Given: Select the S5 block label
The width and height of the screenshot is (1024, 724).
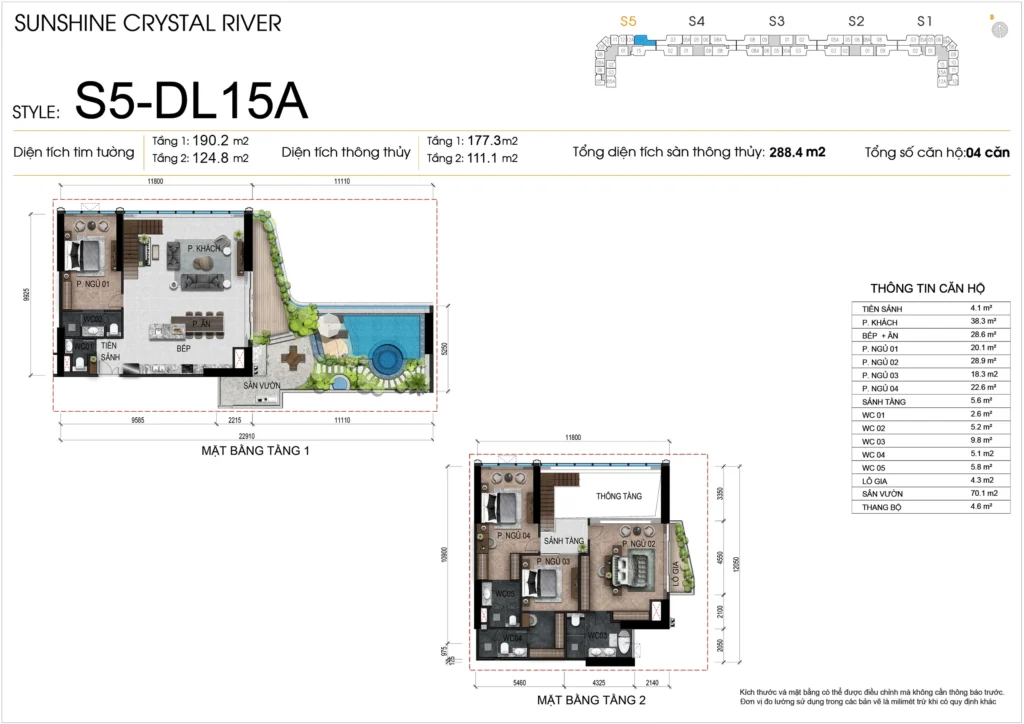Looking at the screenshot, I should click(x=628, y=20).
